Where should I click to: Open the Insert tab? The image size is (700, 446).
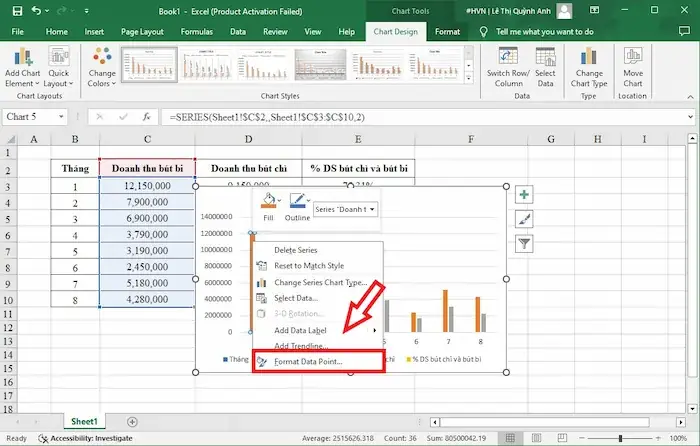pos(94,32)
